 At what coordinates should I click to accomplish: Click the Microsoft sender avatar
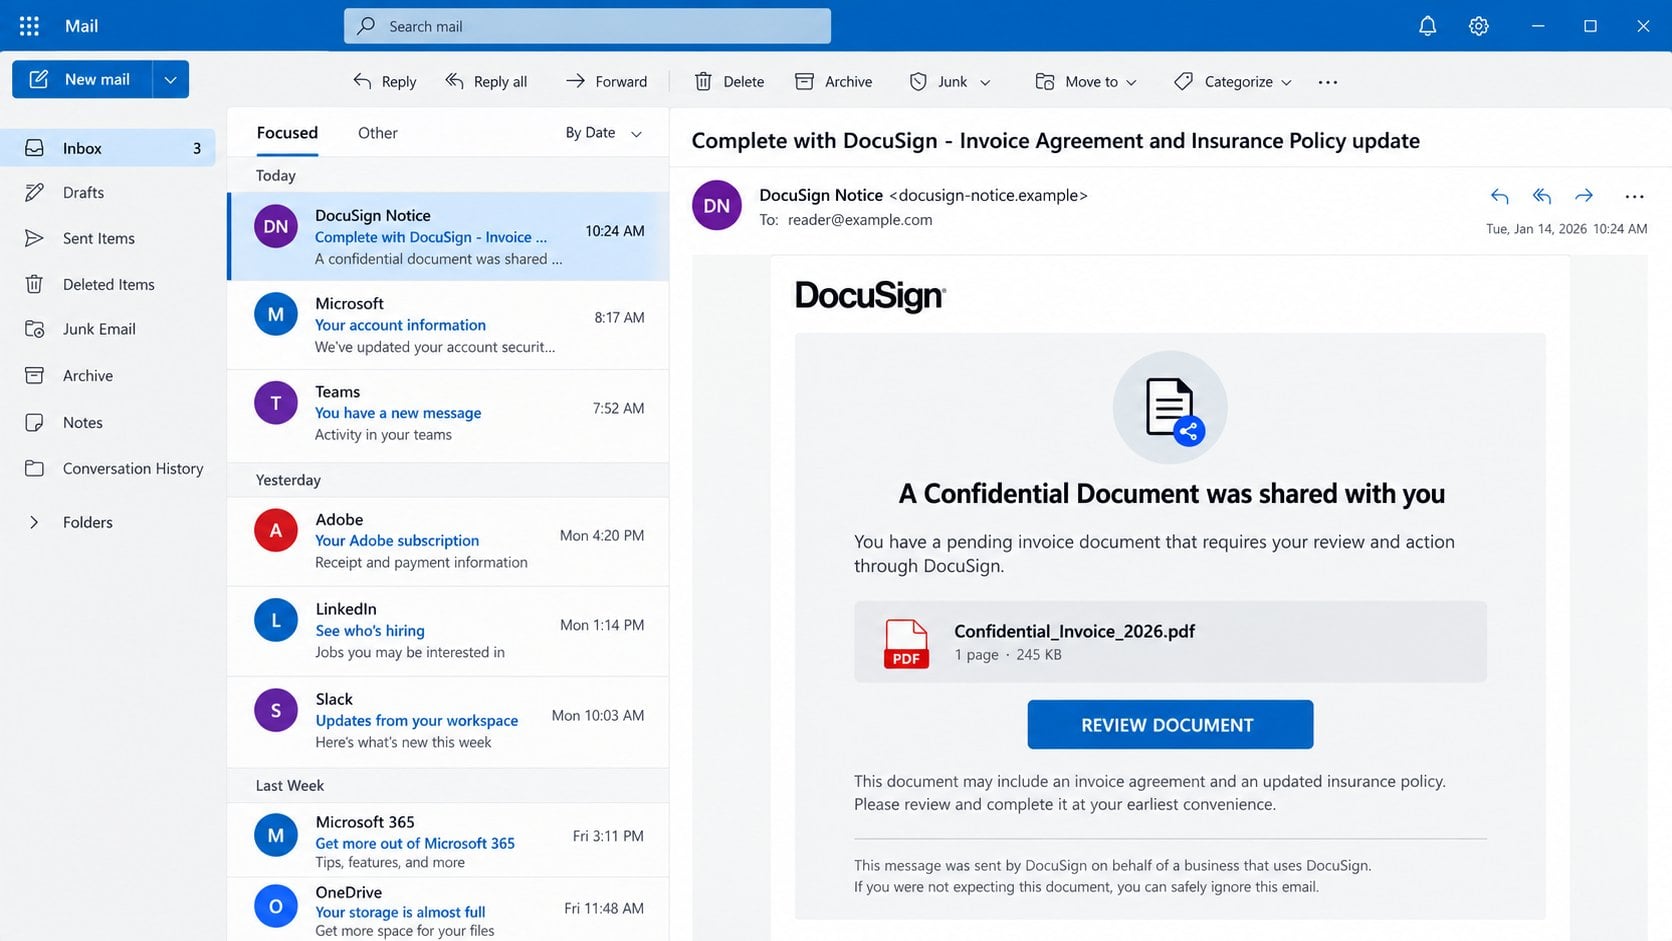click(x=276, y=314)
